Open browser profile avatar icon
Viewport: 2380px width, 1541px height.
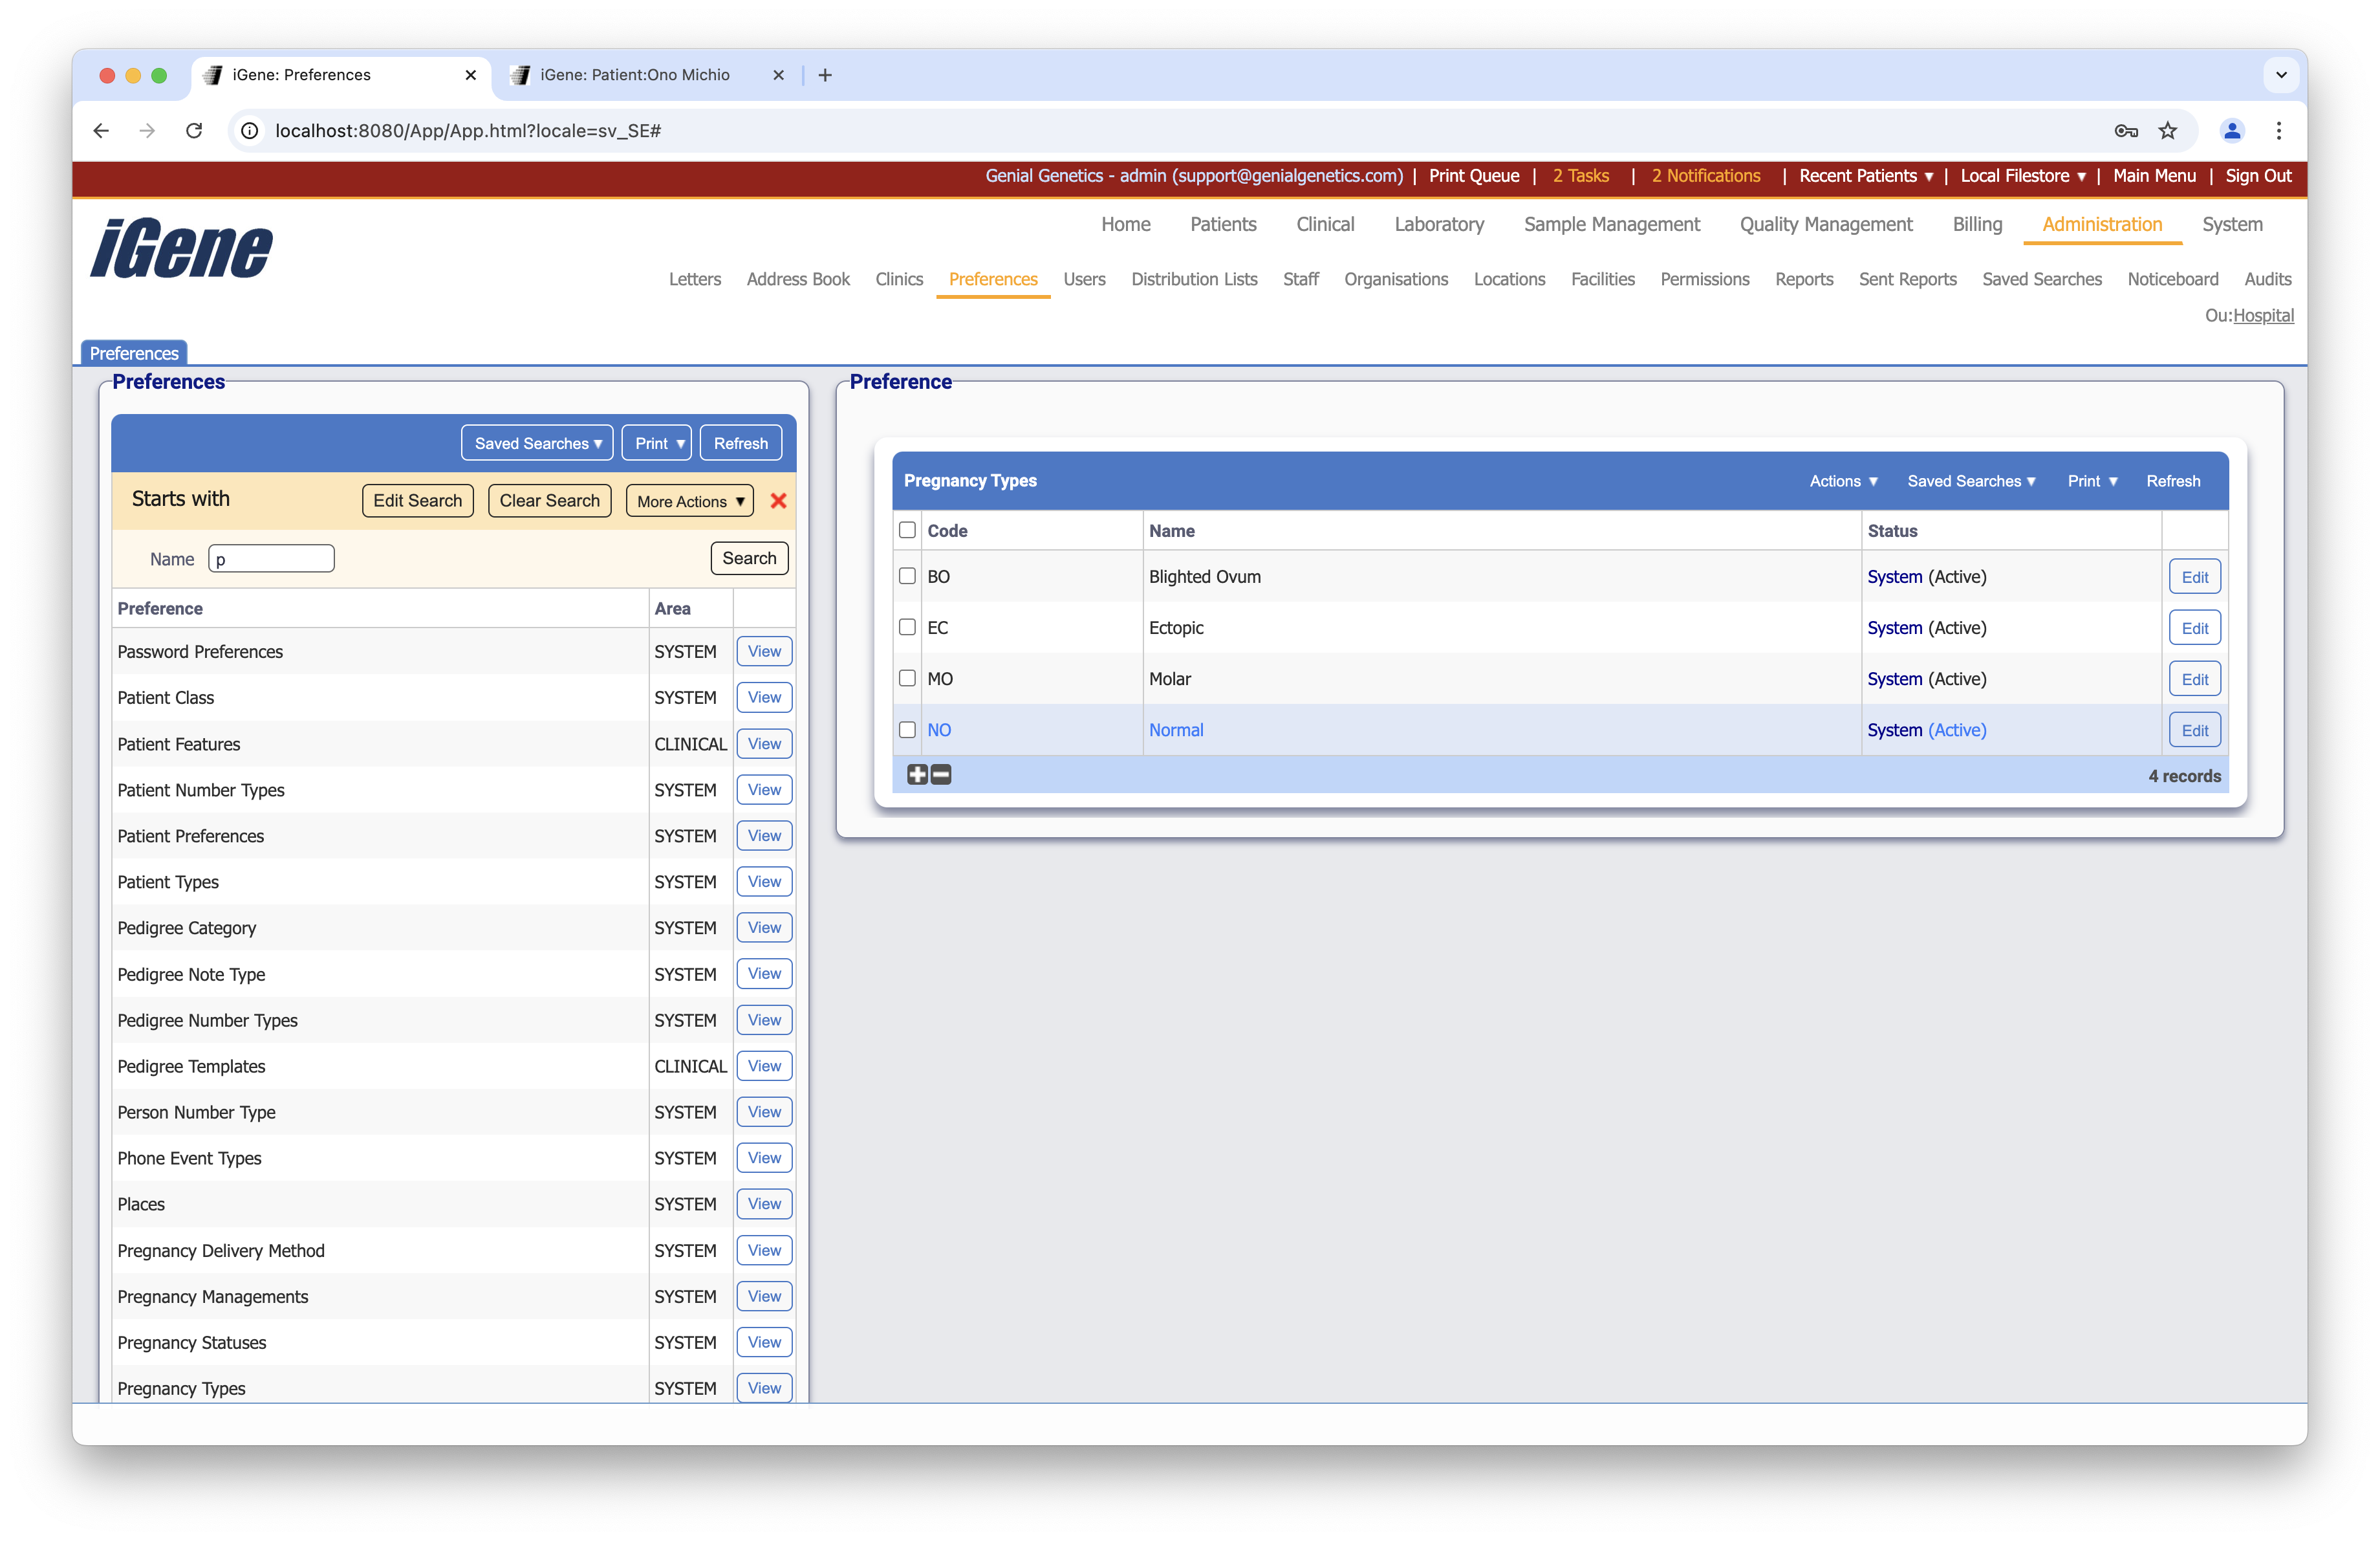pyautogui.click(x=2231, y=131)
